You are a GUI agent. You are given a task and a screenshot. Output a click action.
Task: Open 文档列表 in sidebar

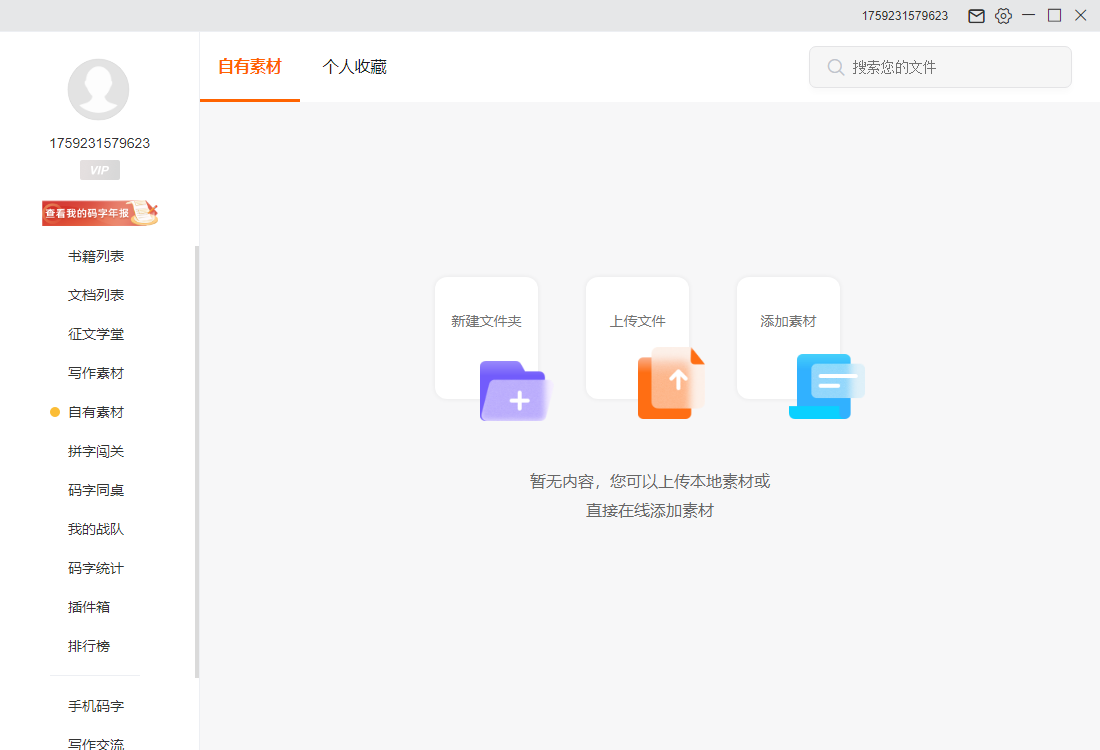tap(96, 295)
